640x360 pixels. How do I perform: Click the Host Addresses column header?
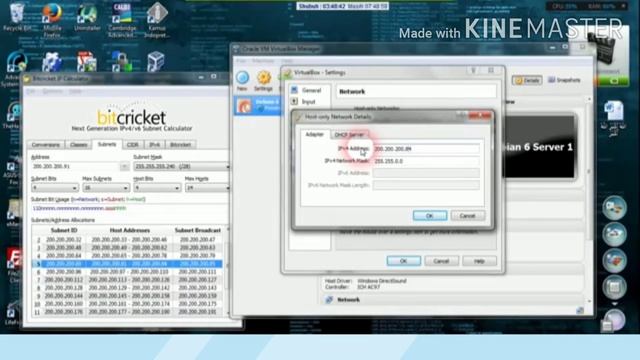coord(129,231)
